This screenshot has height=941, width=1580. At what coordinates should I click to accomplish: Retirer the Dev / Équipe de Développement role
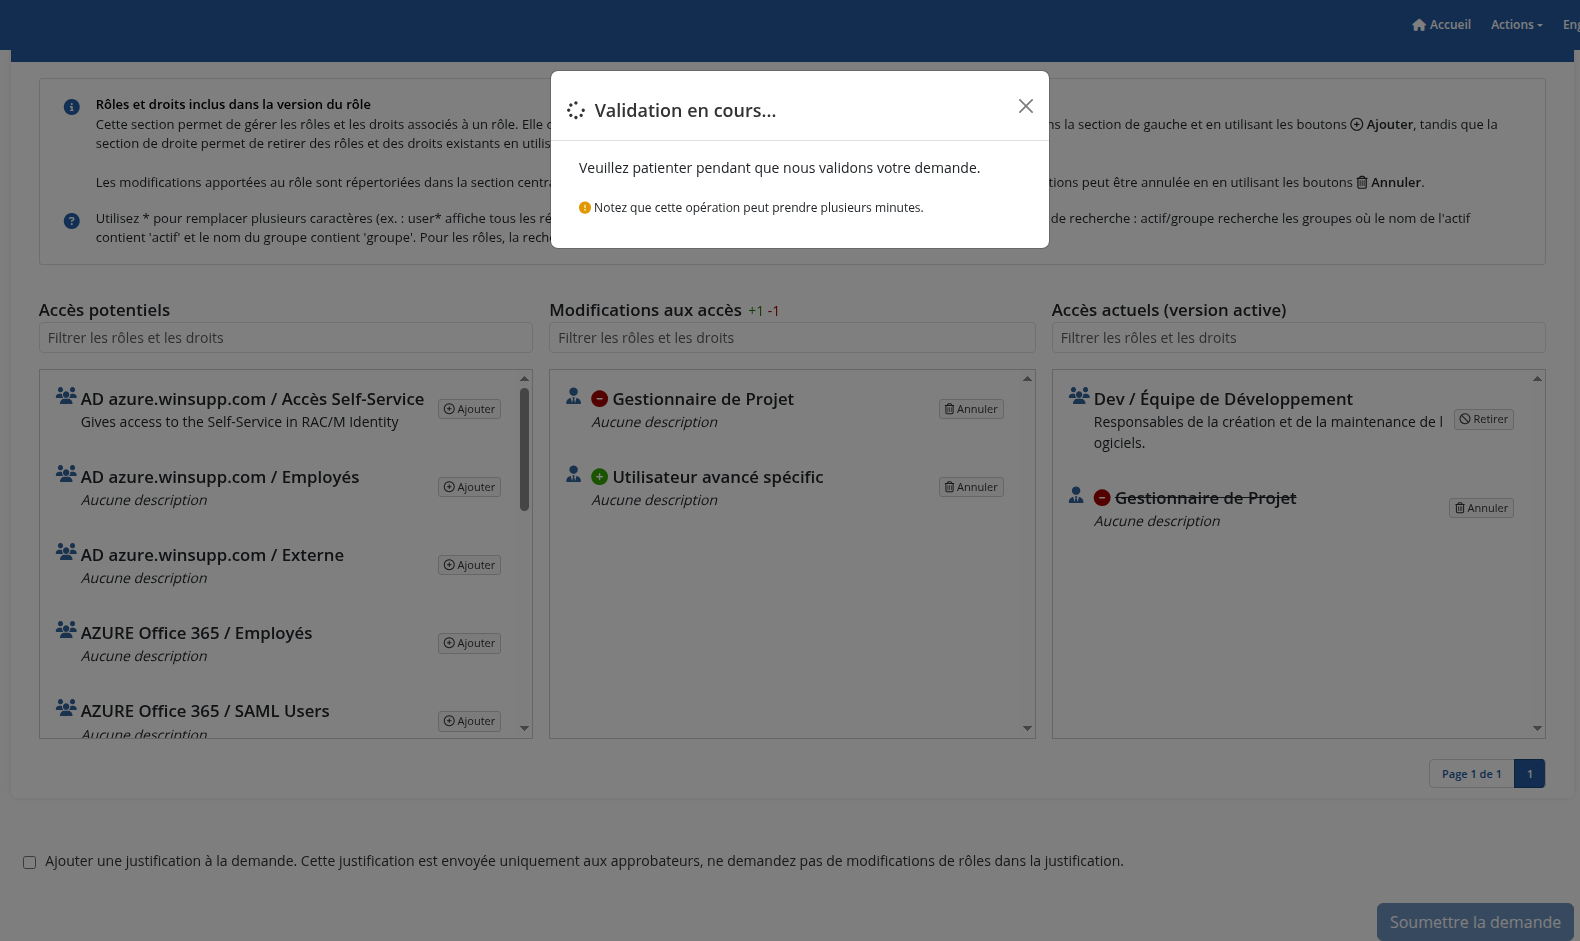(x=1484, y=419)
